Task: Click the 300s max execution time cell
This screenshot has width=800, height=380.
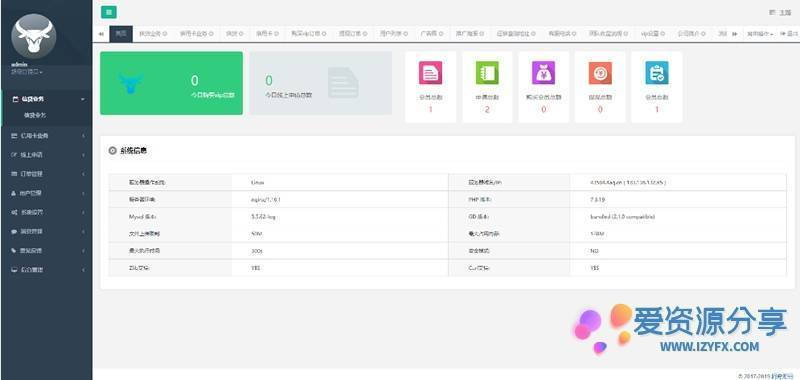Action: point(340,250)
